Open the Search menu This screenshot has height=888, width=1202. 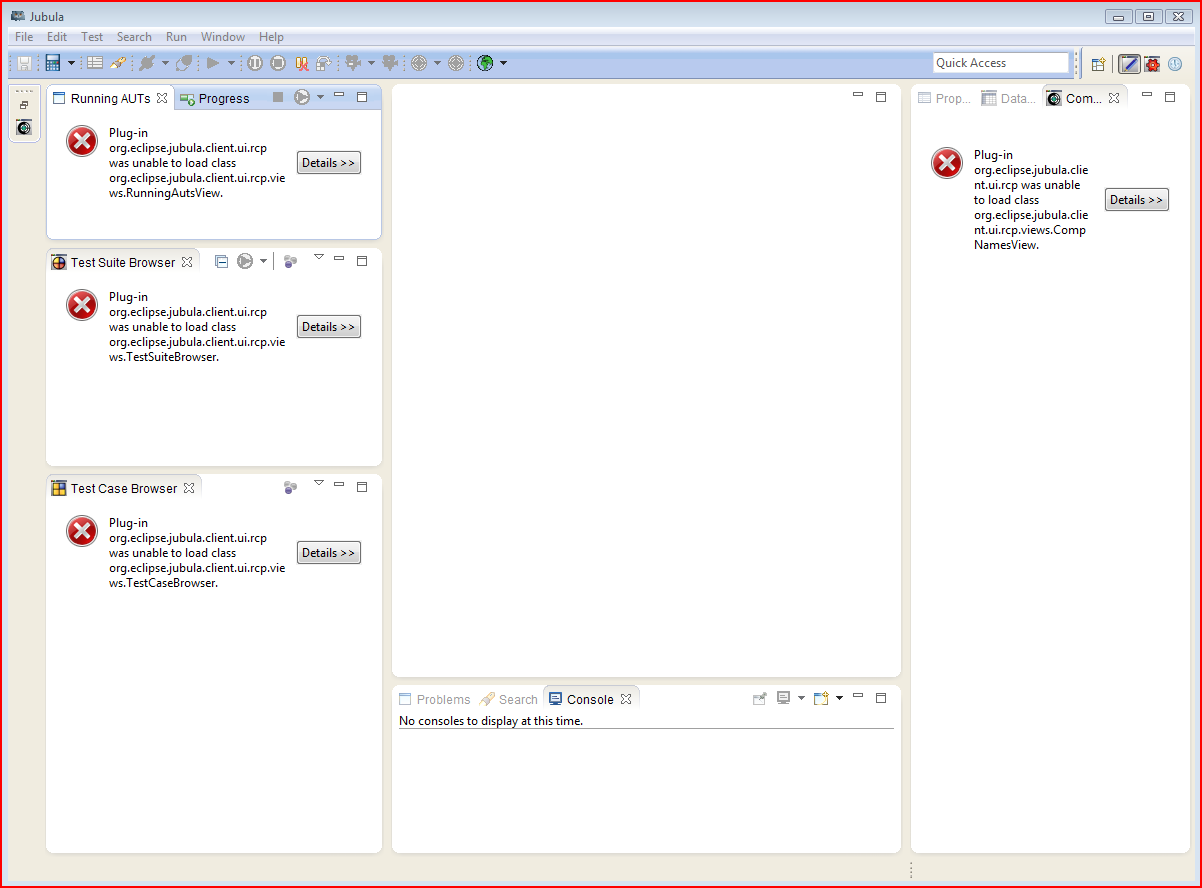point(134,37)
